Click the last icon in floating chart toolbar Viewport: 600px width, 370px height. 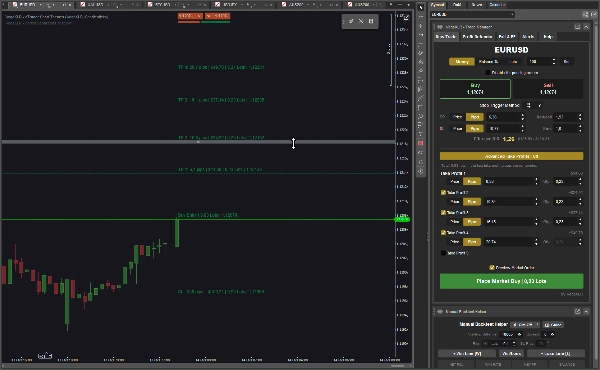(x=371, y=21)
